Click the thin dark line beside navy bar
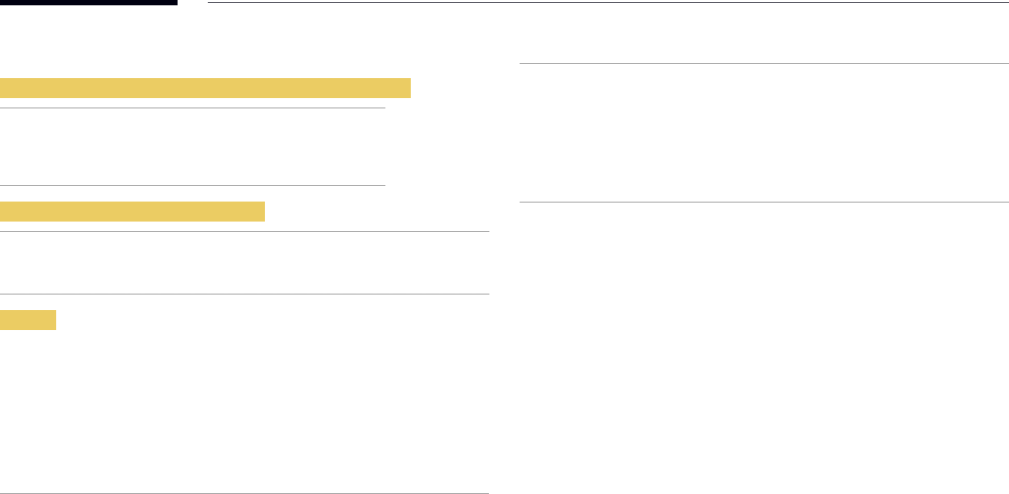Image resolution: width=1009 pixels, height=494 pixels. point(608,3)
